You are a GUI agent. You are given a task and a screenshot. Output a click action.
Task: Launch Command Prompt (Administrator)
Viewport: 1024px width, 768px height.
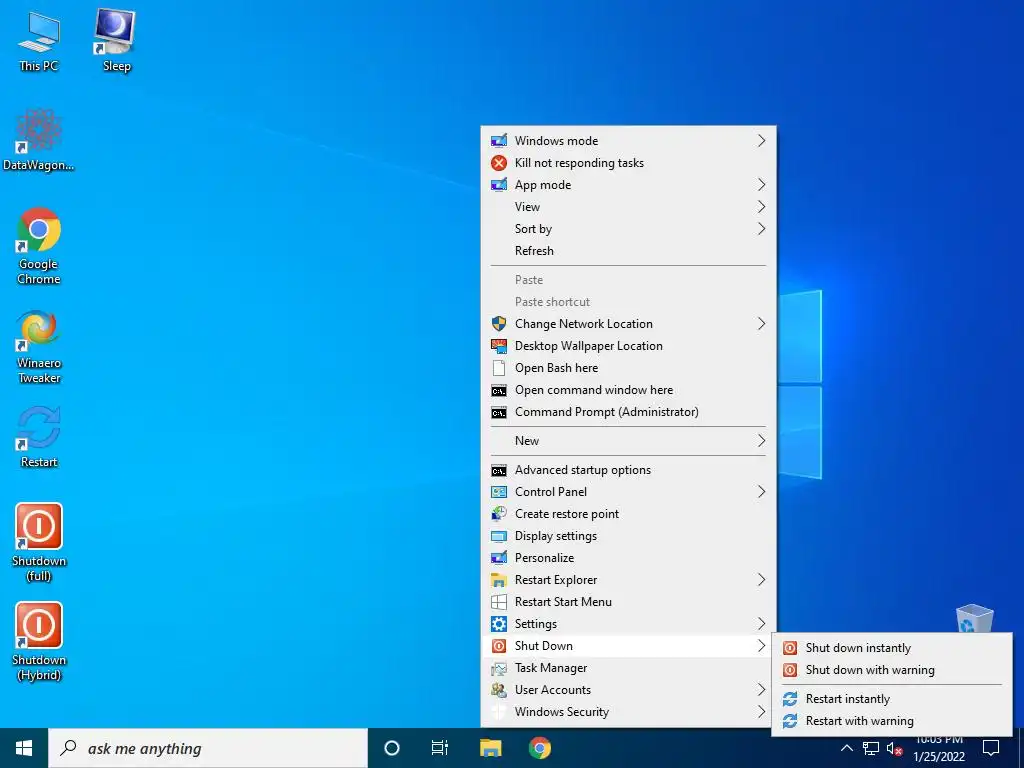(628, 412)
